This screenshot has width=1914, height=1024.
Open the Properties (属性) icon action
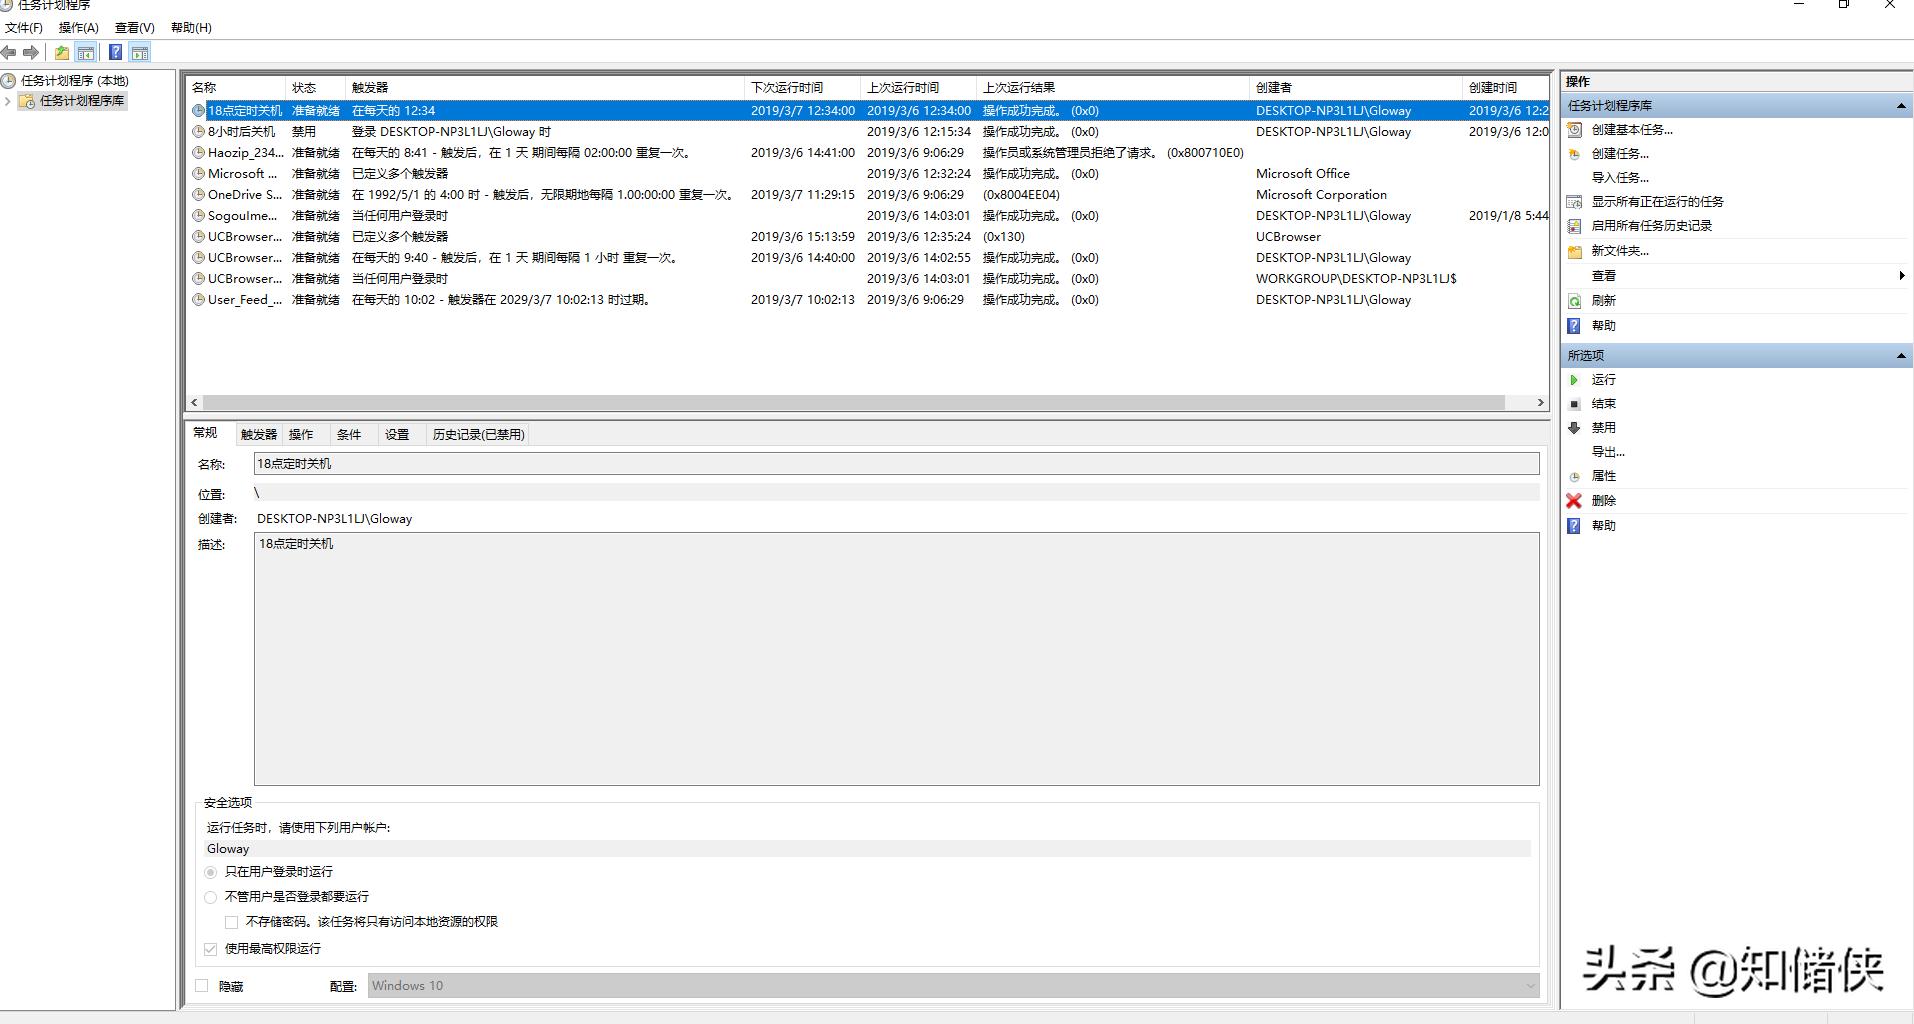pyautogui.click(x=1574, y=477)
